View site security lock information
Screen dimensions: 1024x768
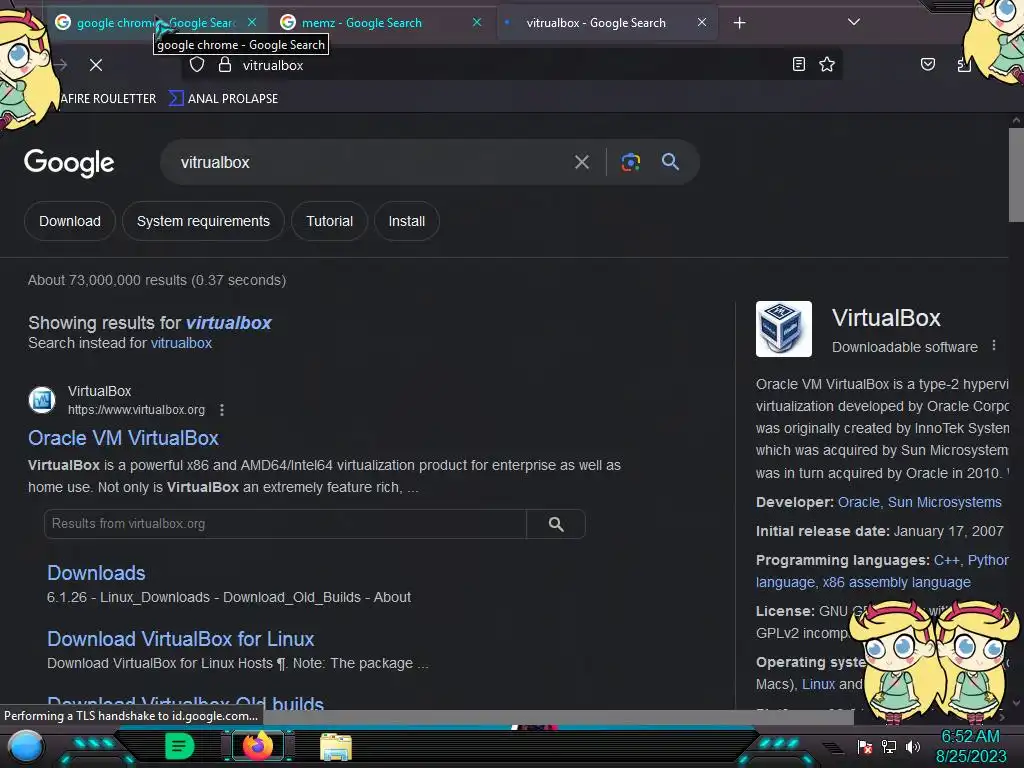tap(225, 65)
